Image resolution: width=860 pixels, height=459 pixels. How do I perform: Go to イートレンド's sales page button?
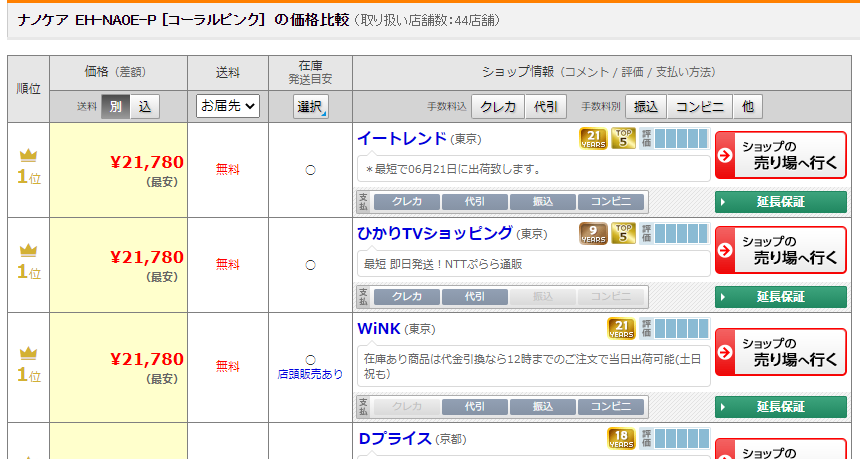pyautogui.click(x=781, y=155)
